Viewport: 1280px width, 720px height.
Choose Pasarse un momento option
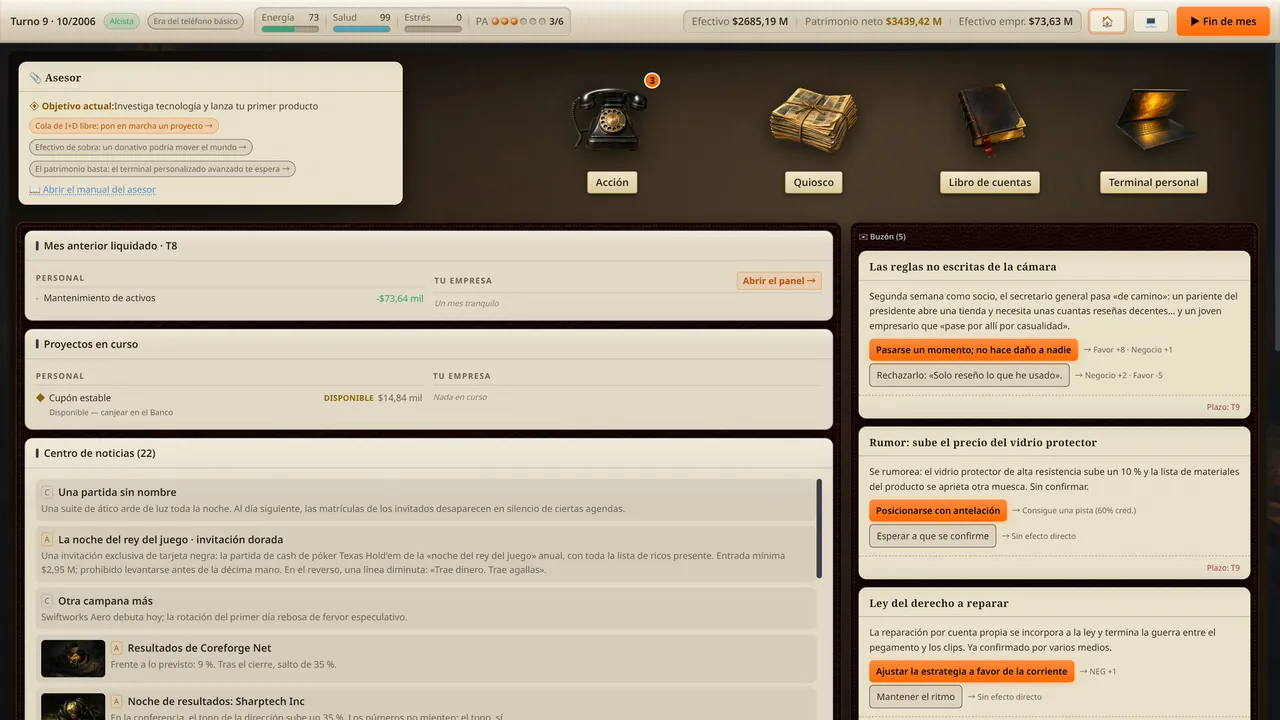[x=973, y=350]
